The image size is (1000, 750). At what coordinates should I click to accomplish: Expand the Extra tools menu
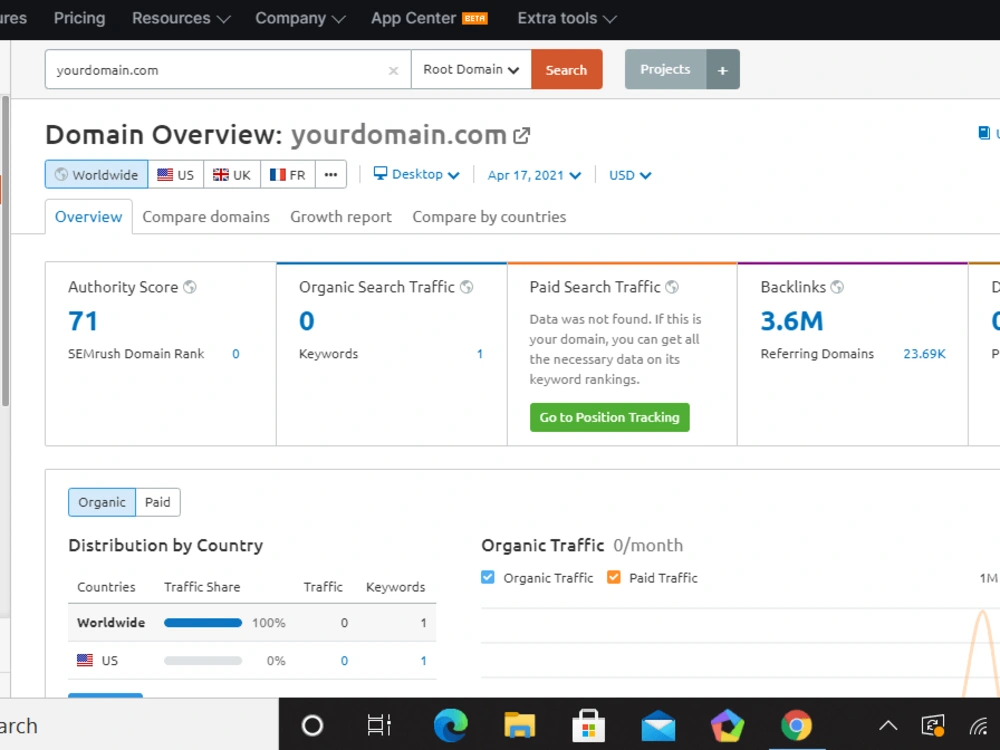click(x=567, y=18)
